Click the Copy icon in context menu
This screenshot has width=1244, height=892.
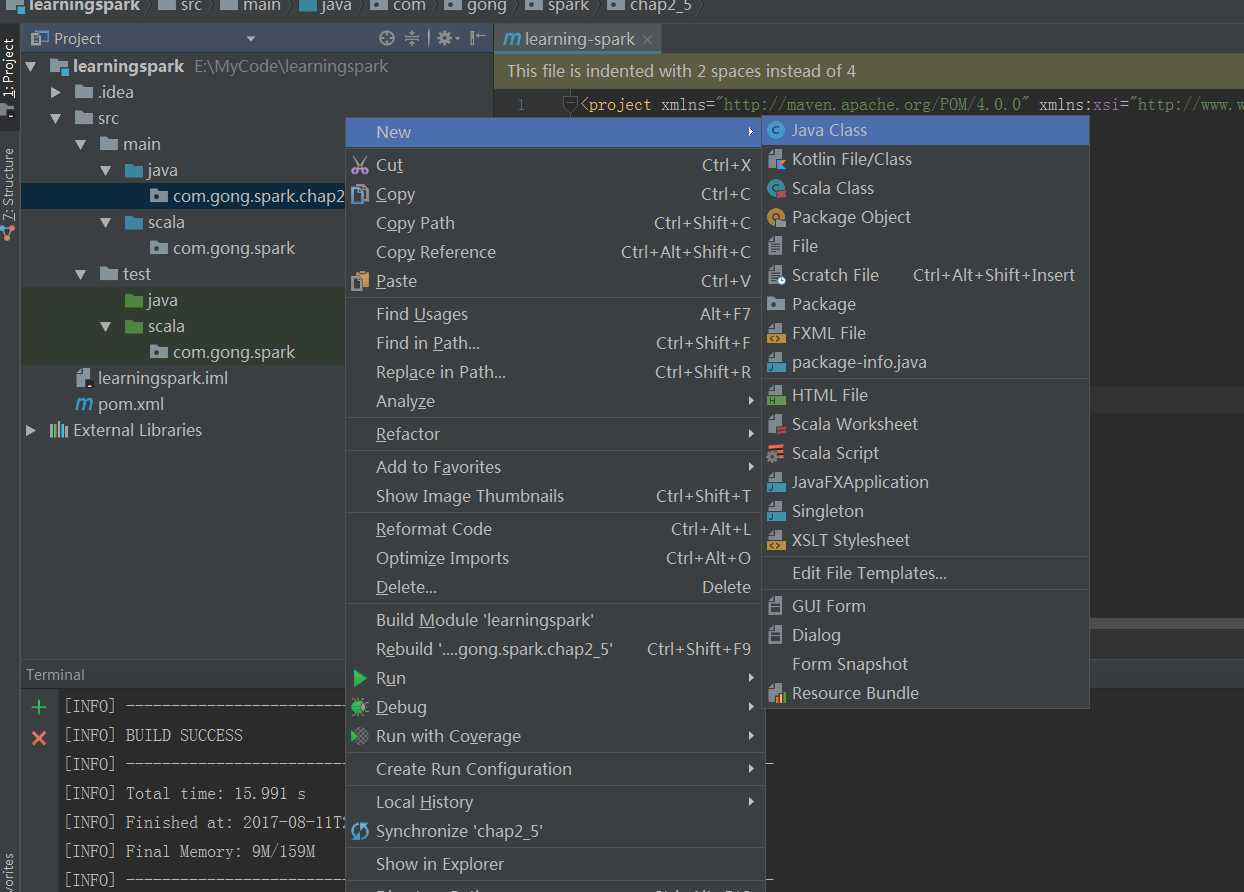(360, 194)
